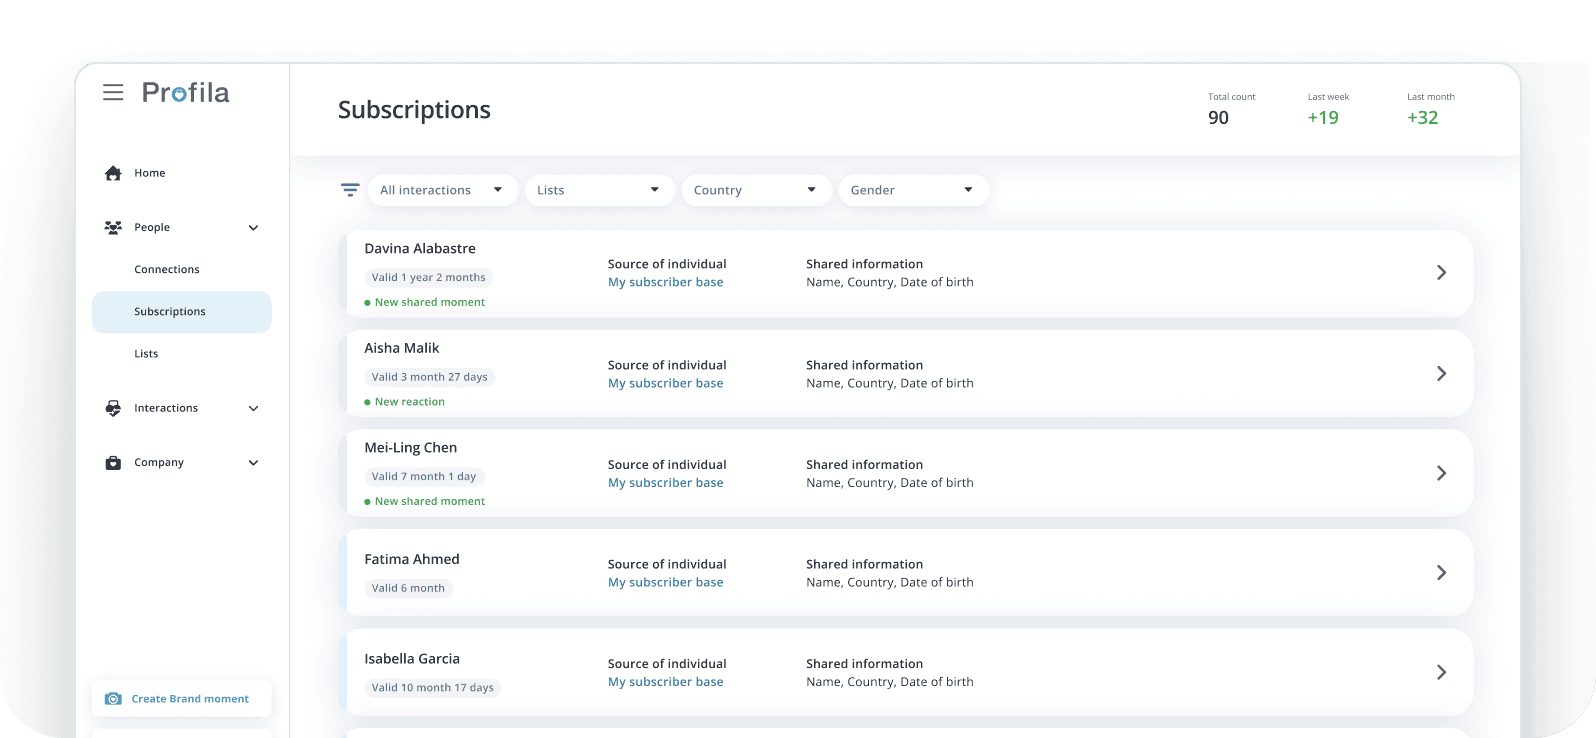The image size is (1596, 738).
Task: Click the Company briefcase icon
Action: click(x=113, y=462)
